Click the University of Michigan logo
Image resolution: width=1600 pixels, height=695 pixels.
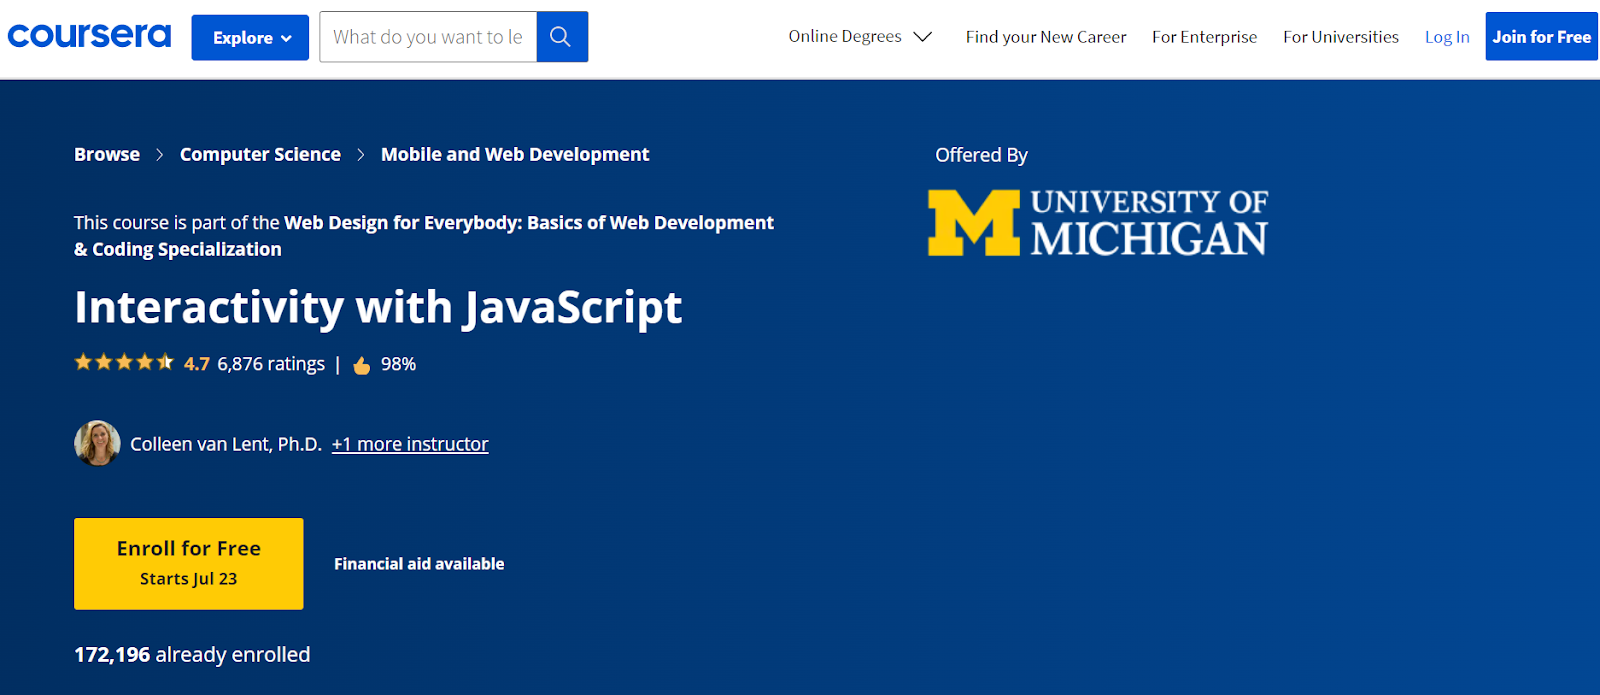click(x=1098, y=222)
